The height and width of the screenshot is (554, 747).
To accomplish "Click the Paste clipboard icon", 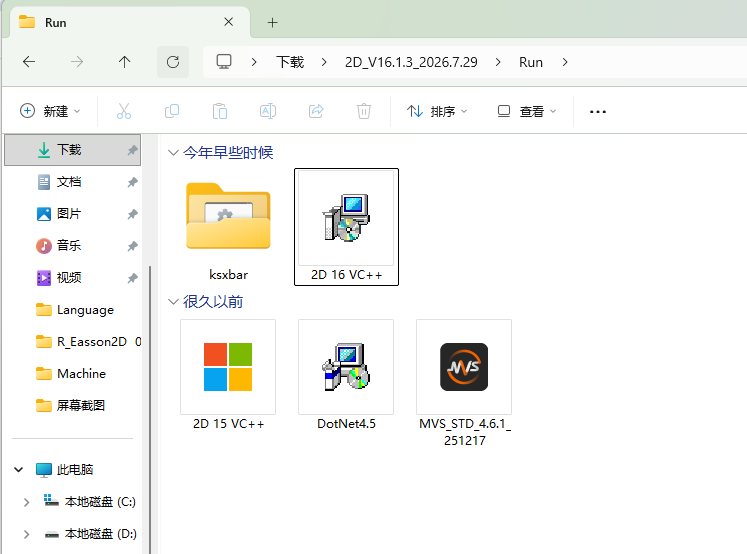I will 220,111.
